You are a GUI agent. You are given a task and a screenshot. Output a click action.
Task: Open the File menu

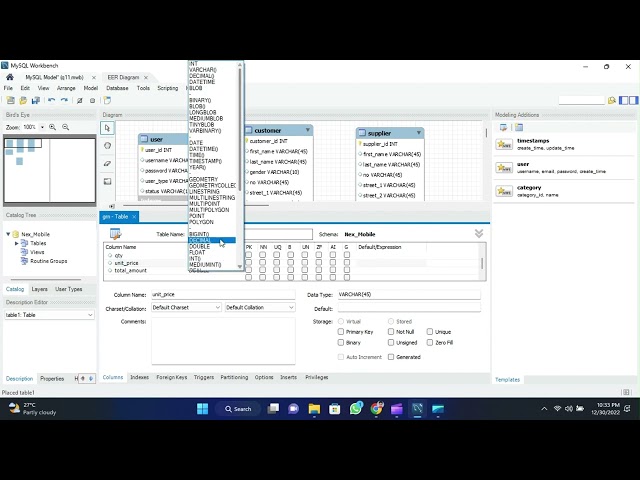tap(8, 88)
